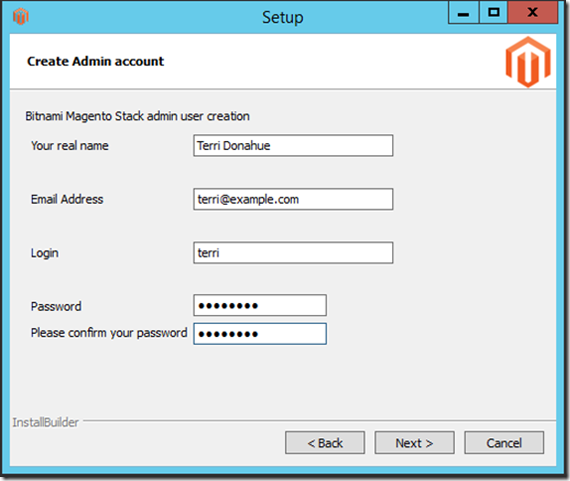Maximize the Setup window
Viewport: 570px width, 481px height.
coord(493,13)
